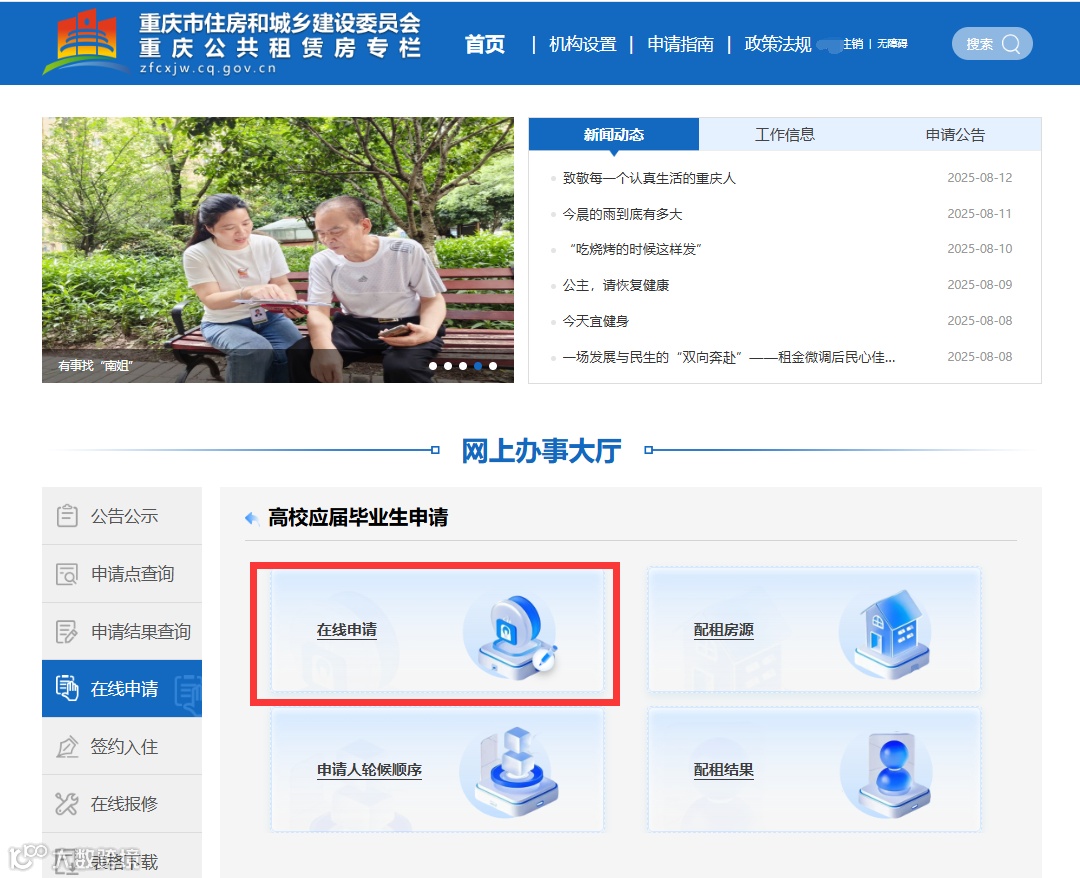Click the 搜索 search box
This screenshot has width=1080, height=878.
click(x=992, y=44)
